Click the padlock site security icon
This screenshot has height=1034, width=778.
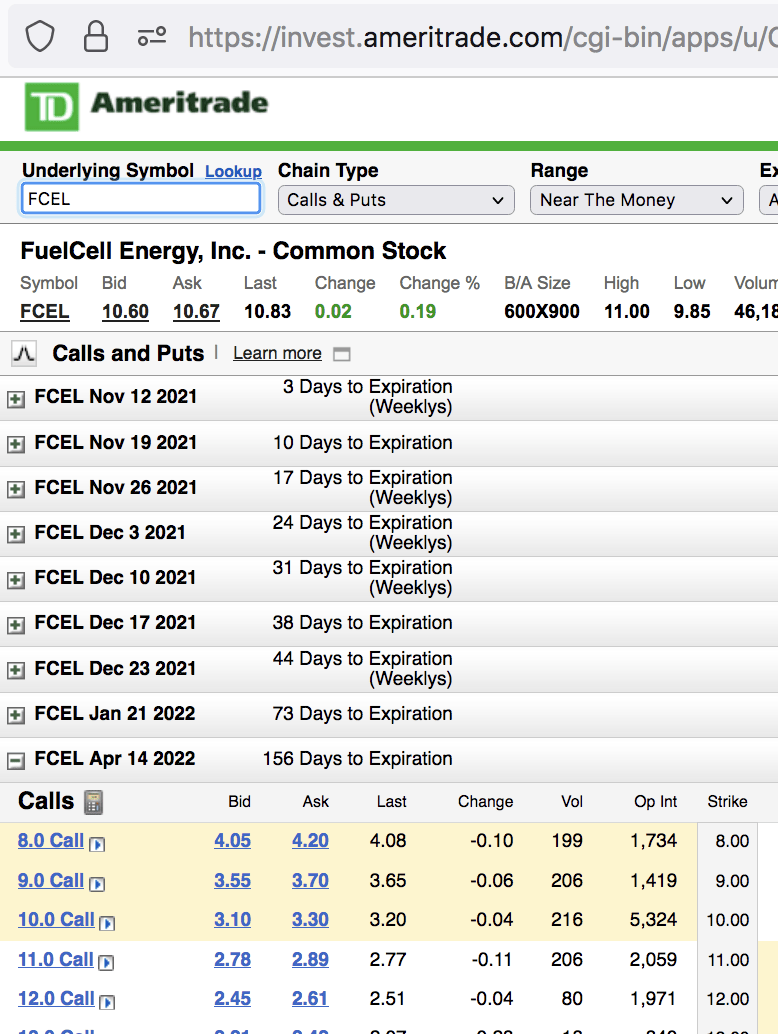click(x=96, y=37)
